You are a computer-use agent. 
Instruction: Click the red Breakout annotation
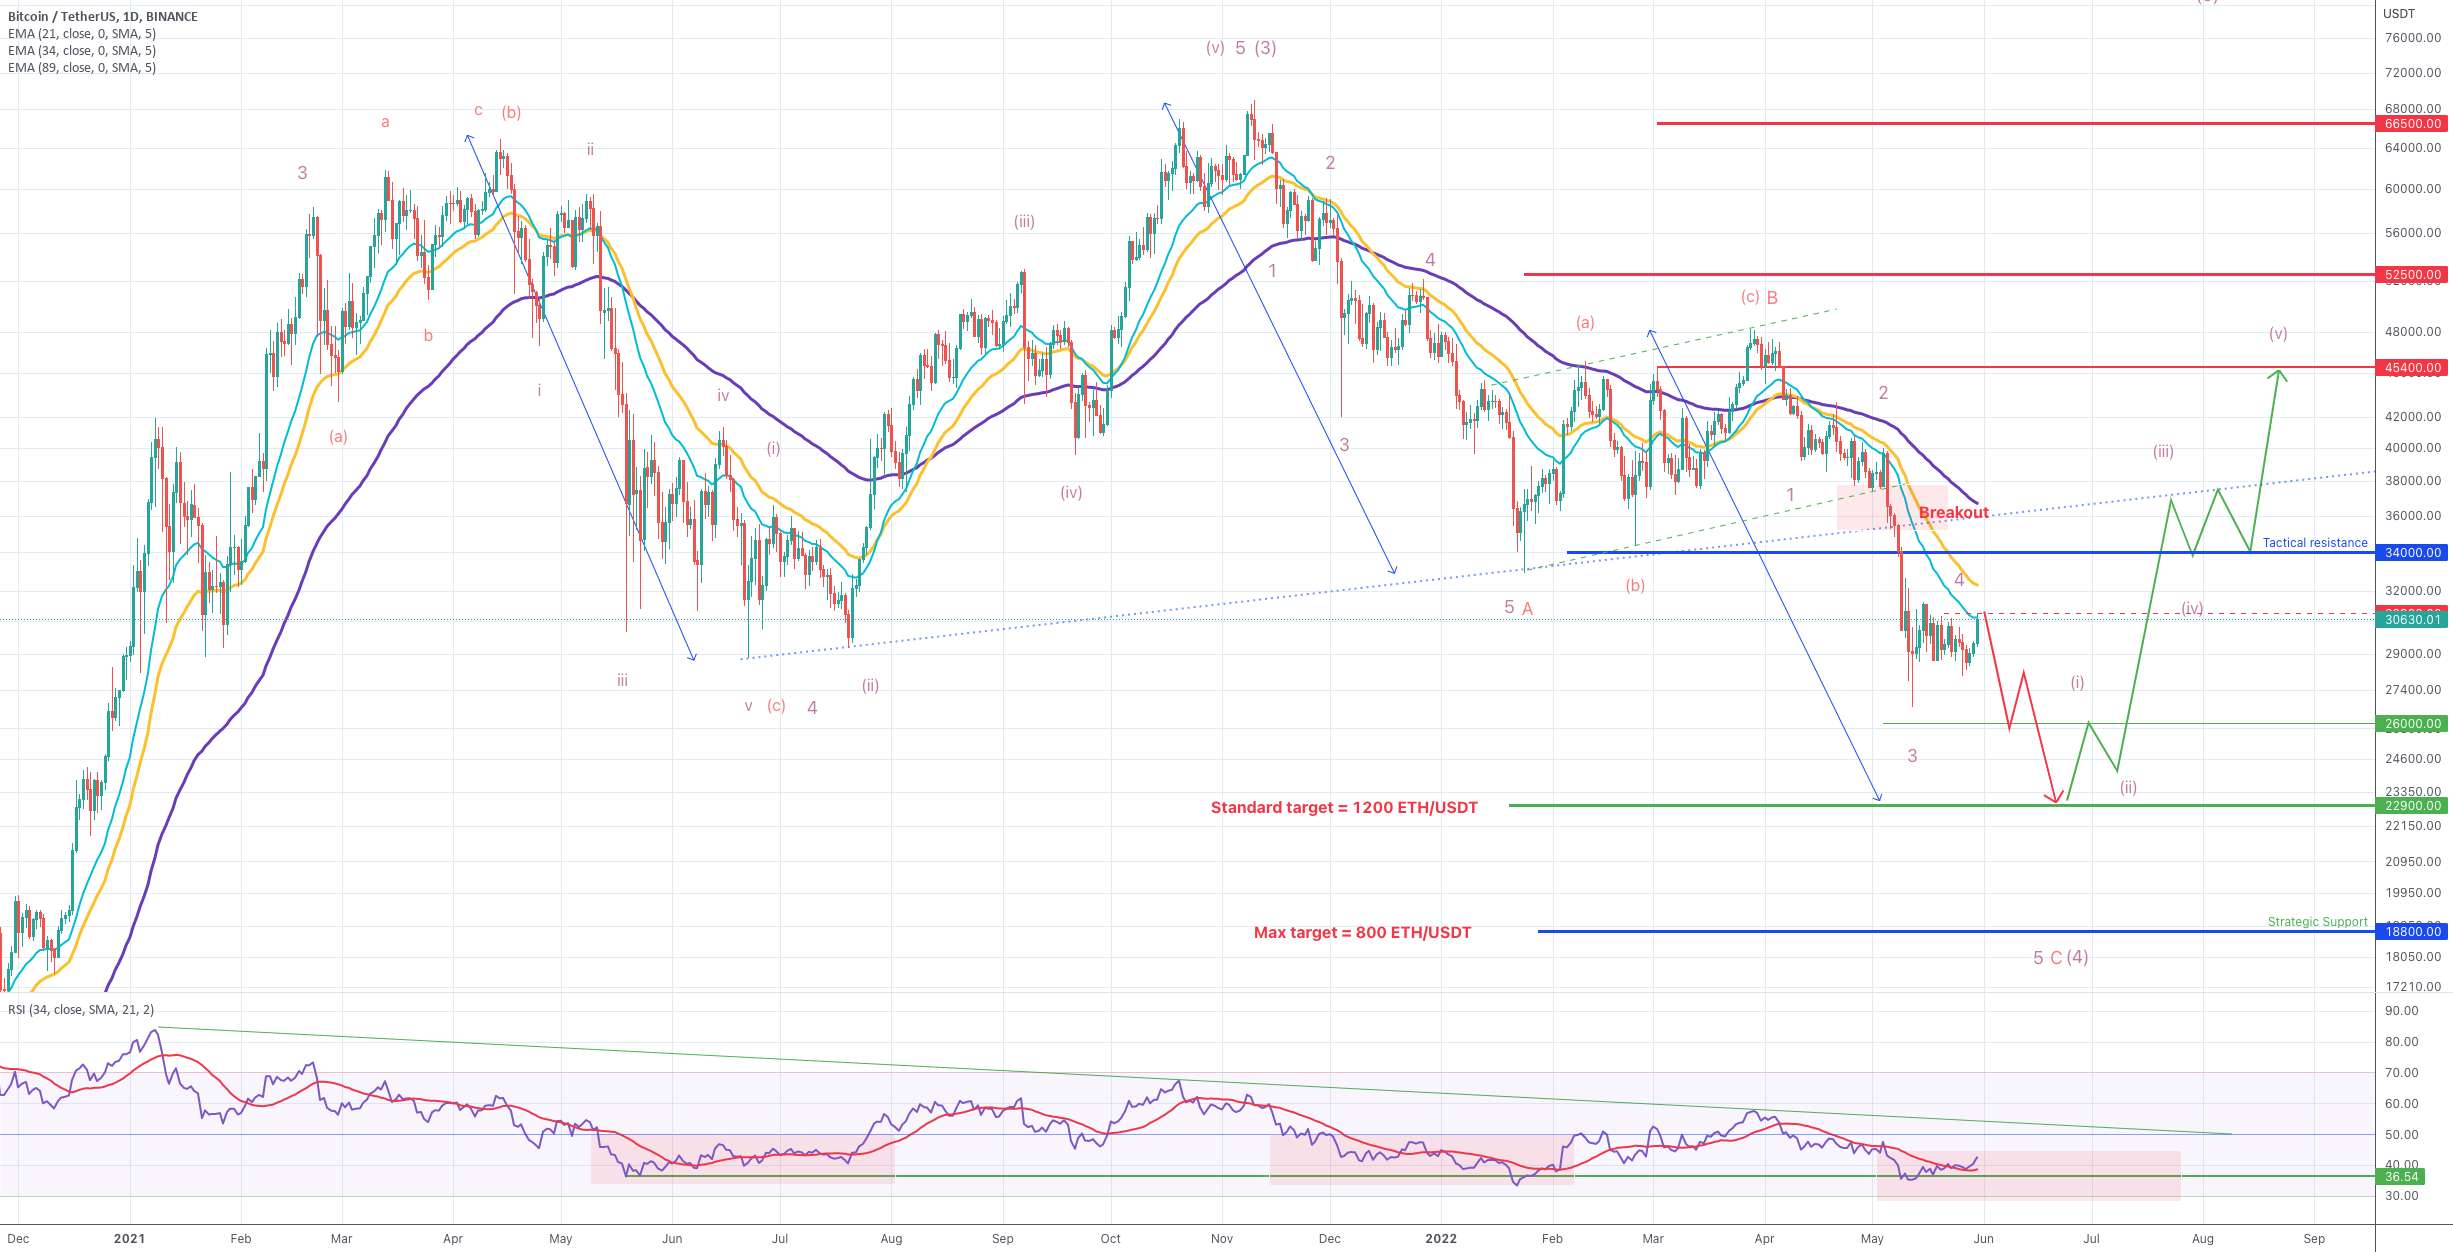[x=1953, y=512]
